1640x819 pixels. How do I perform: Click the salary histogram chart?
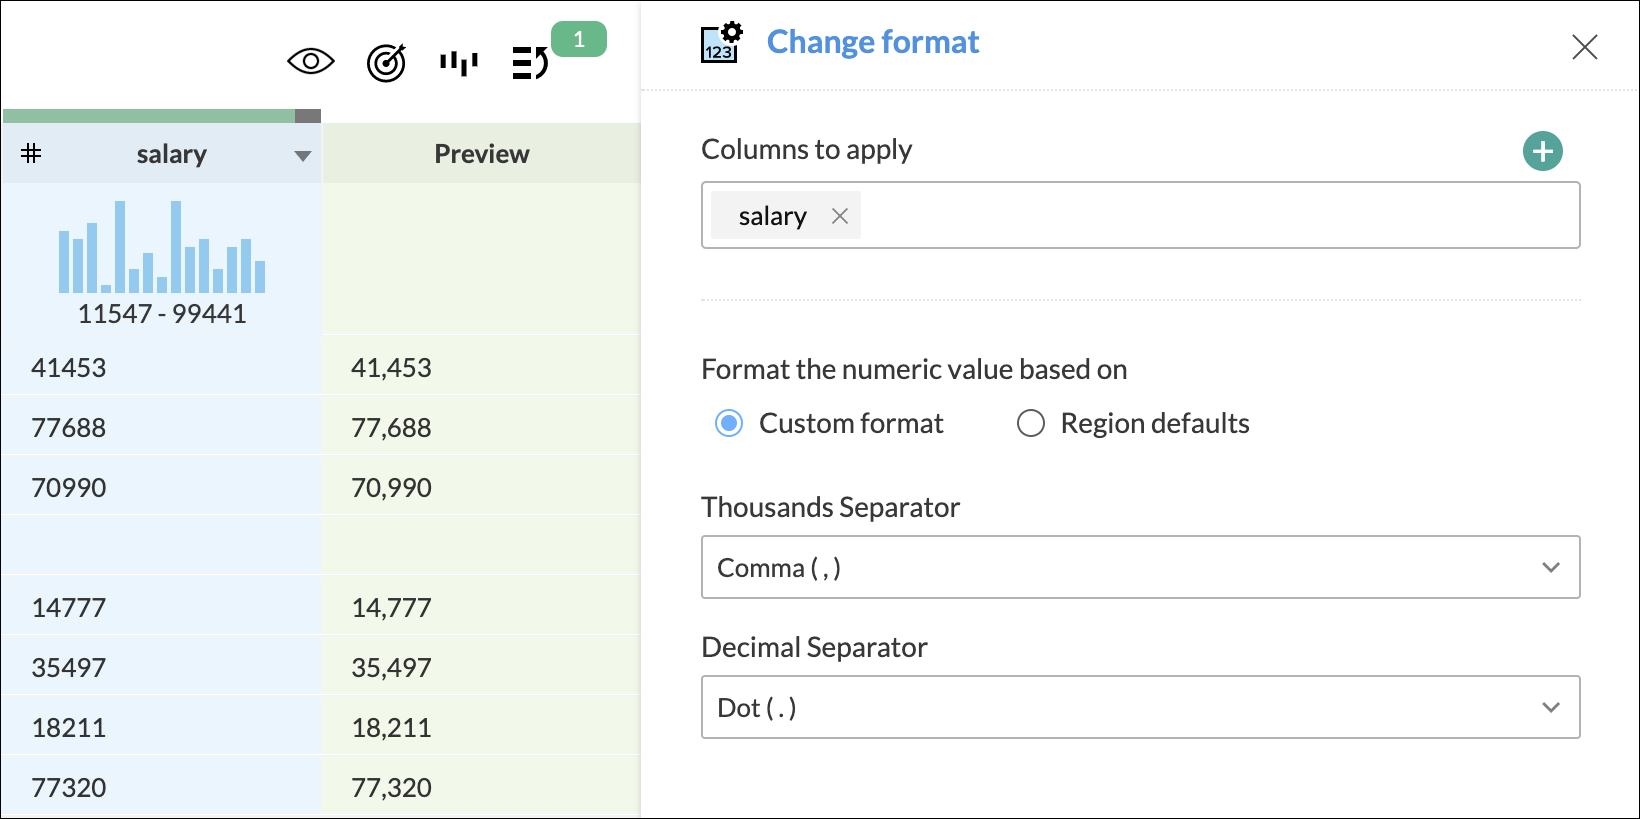point(162,248)
